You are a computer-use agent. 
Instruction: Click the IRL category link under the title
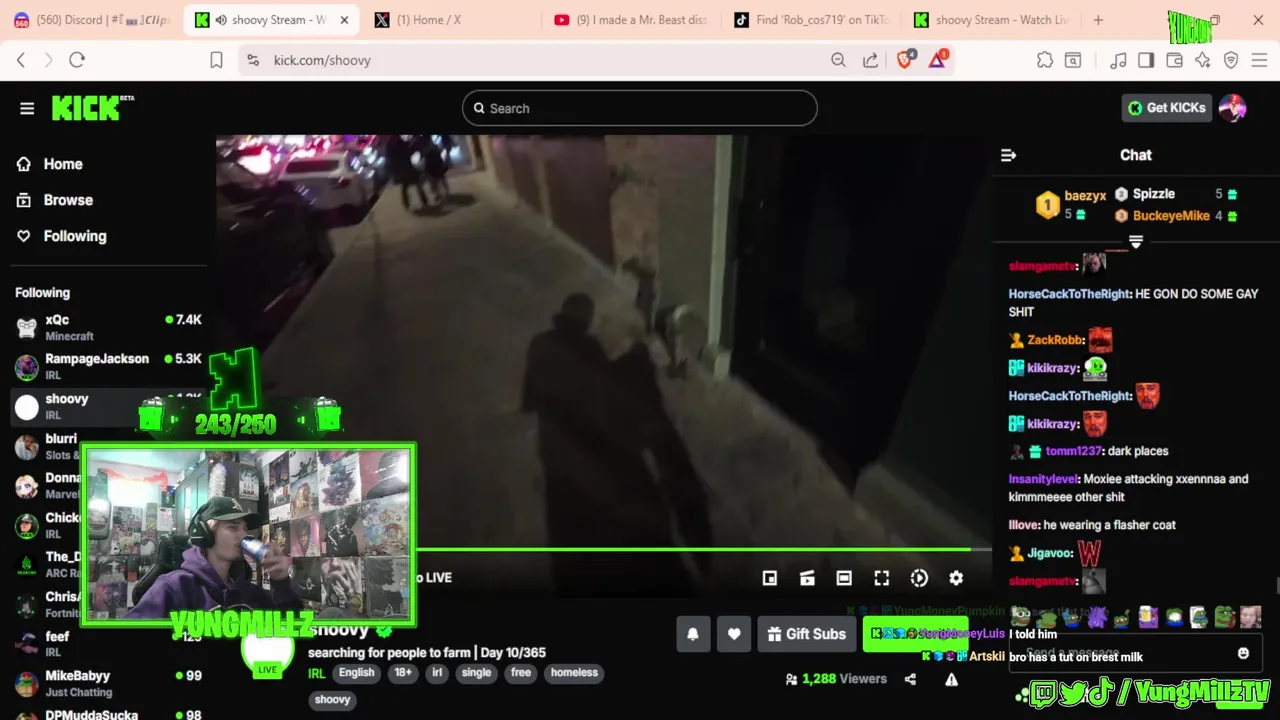click(317, 673)
